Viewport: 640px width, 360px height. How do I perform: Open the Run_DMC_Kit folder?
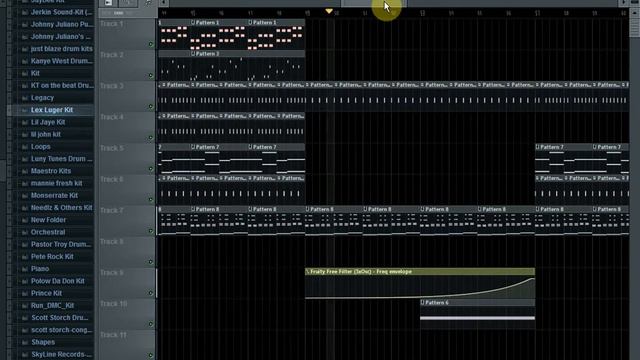tap(53, 305)
